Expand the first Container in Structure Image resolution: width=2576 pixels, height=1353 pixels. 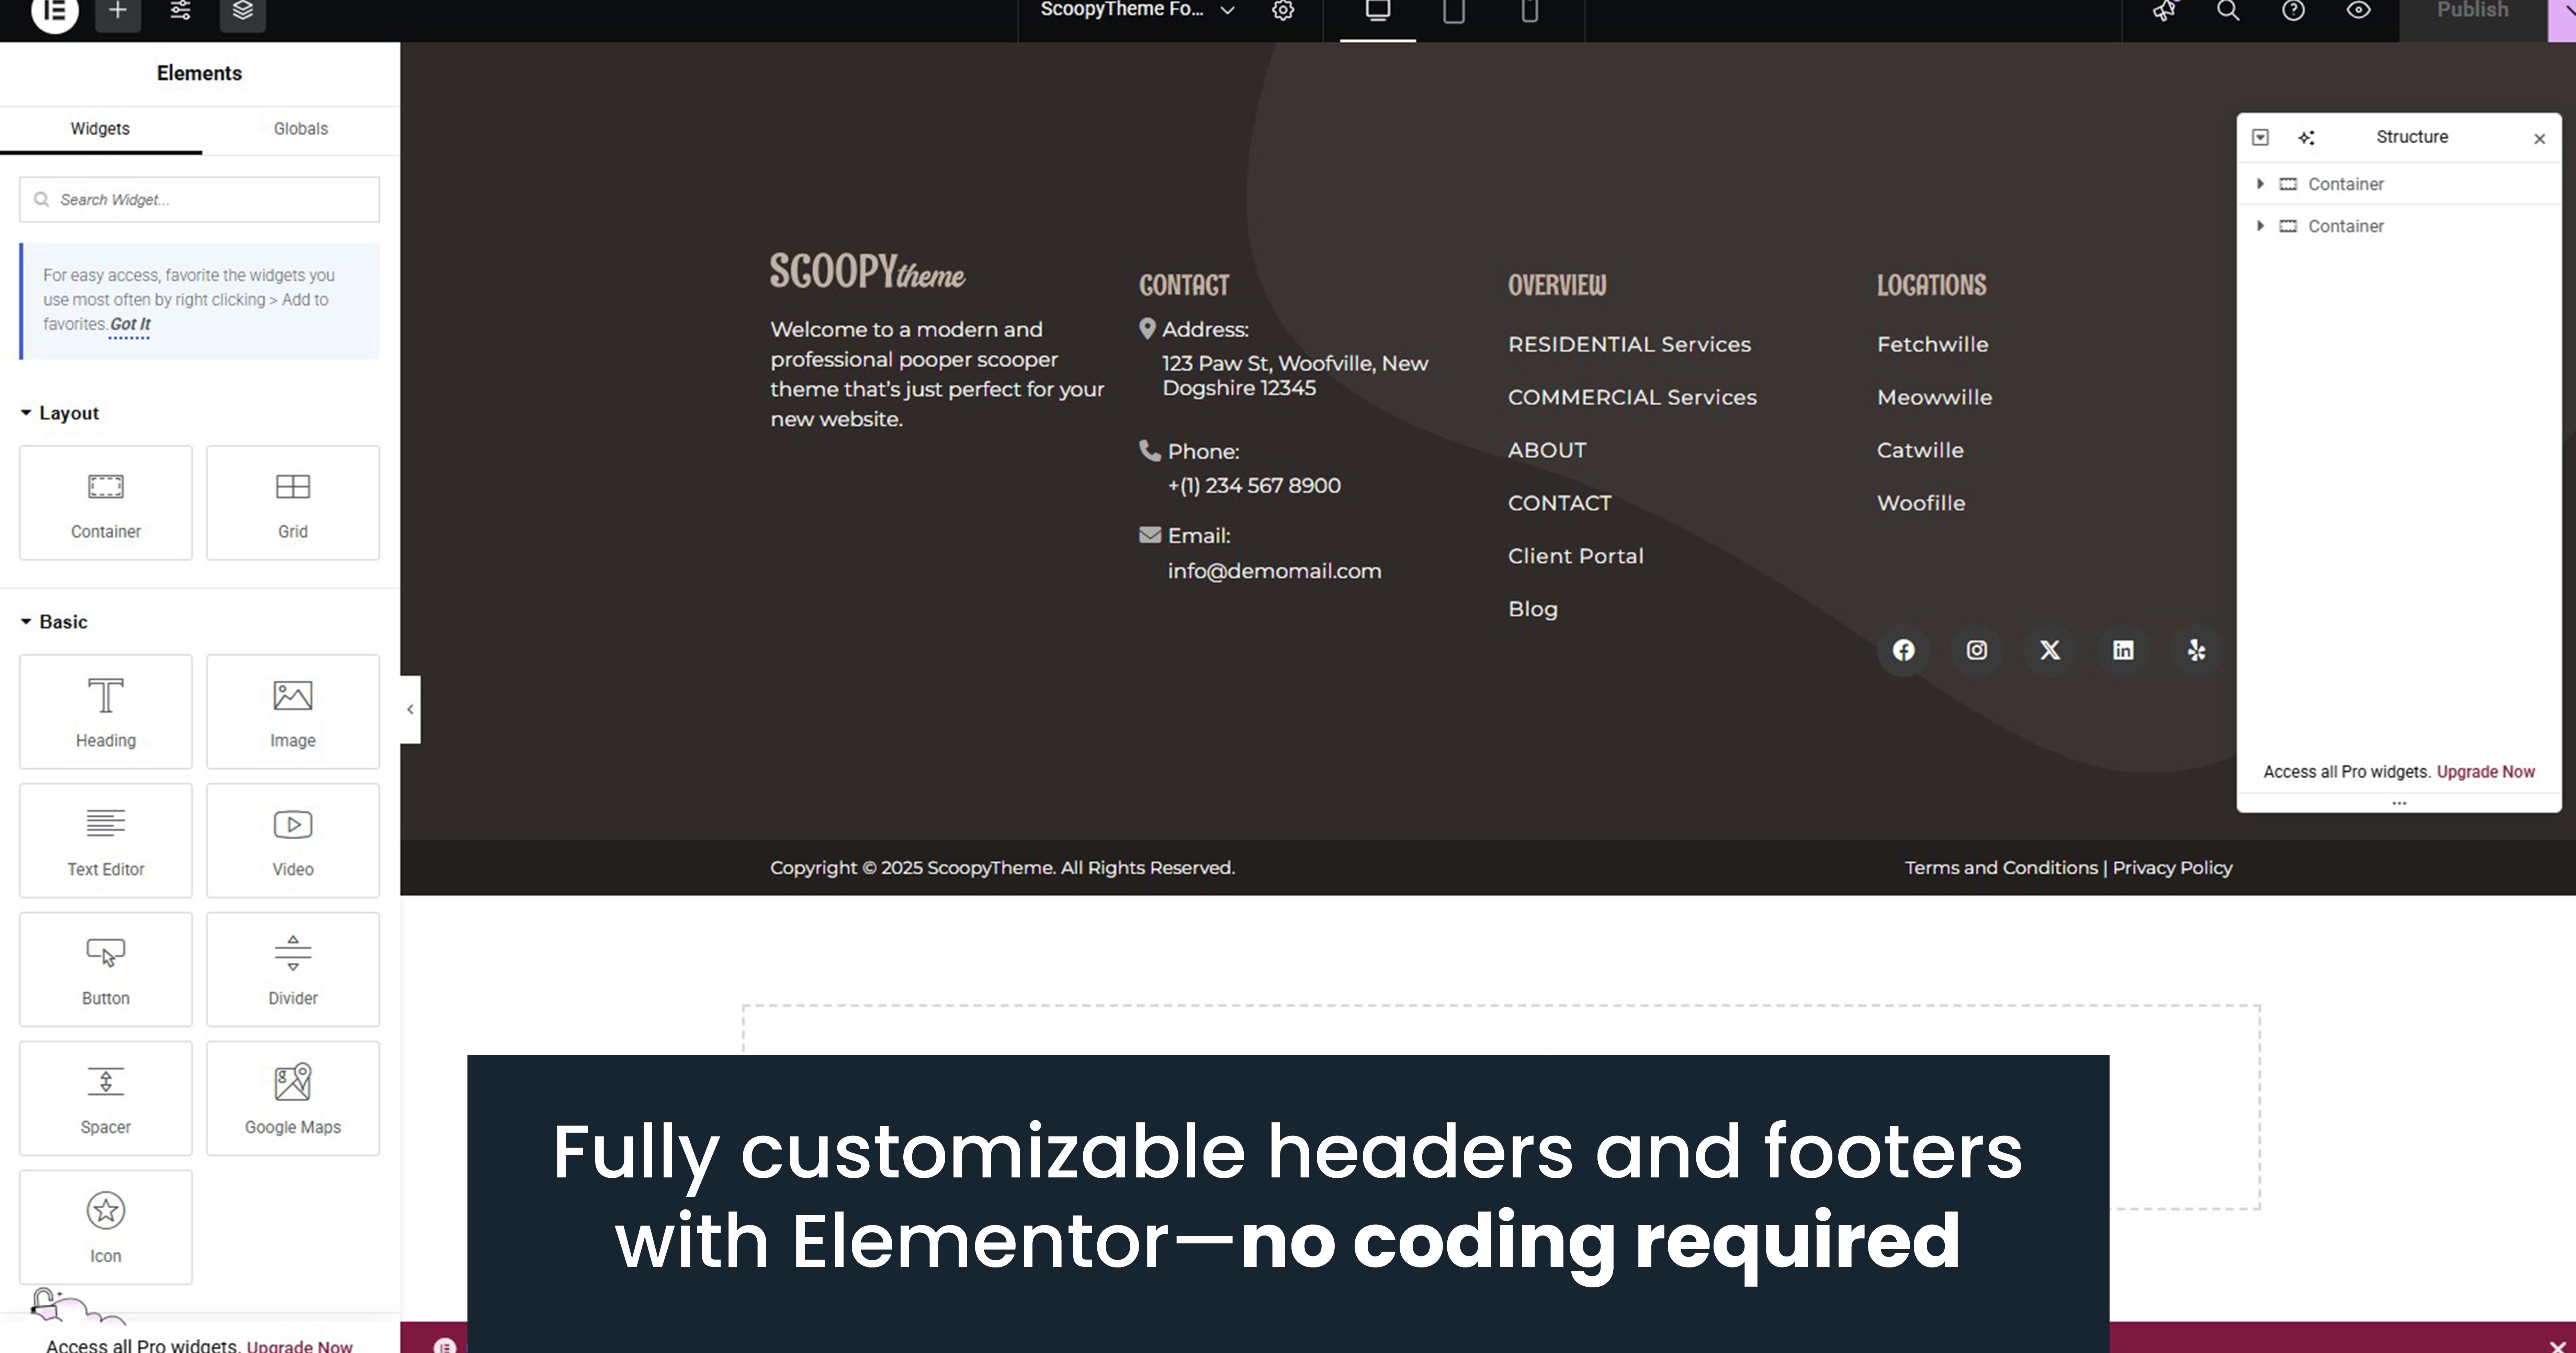tap(2260, 184)
